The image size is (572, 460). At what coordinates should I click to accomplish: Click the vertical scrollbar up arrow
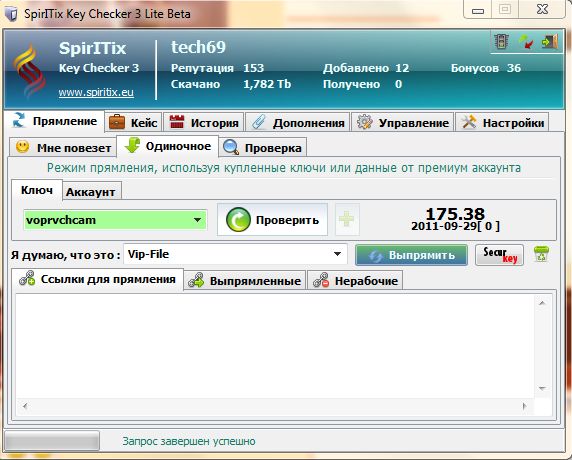click(x=542, y=303)
